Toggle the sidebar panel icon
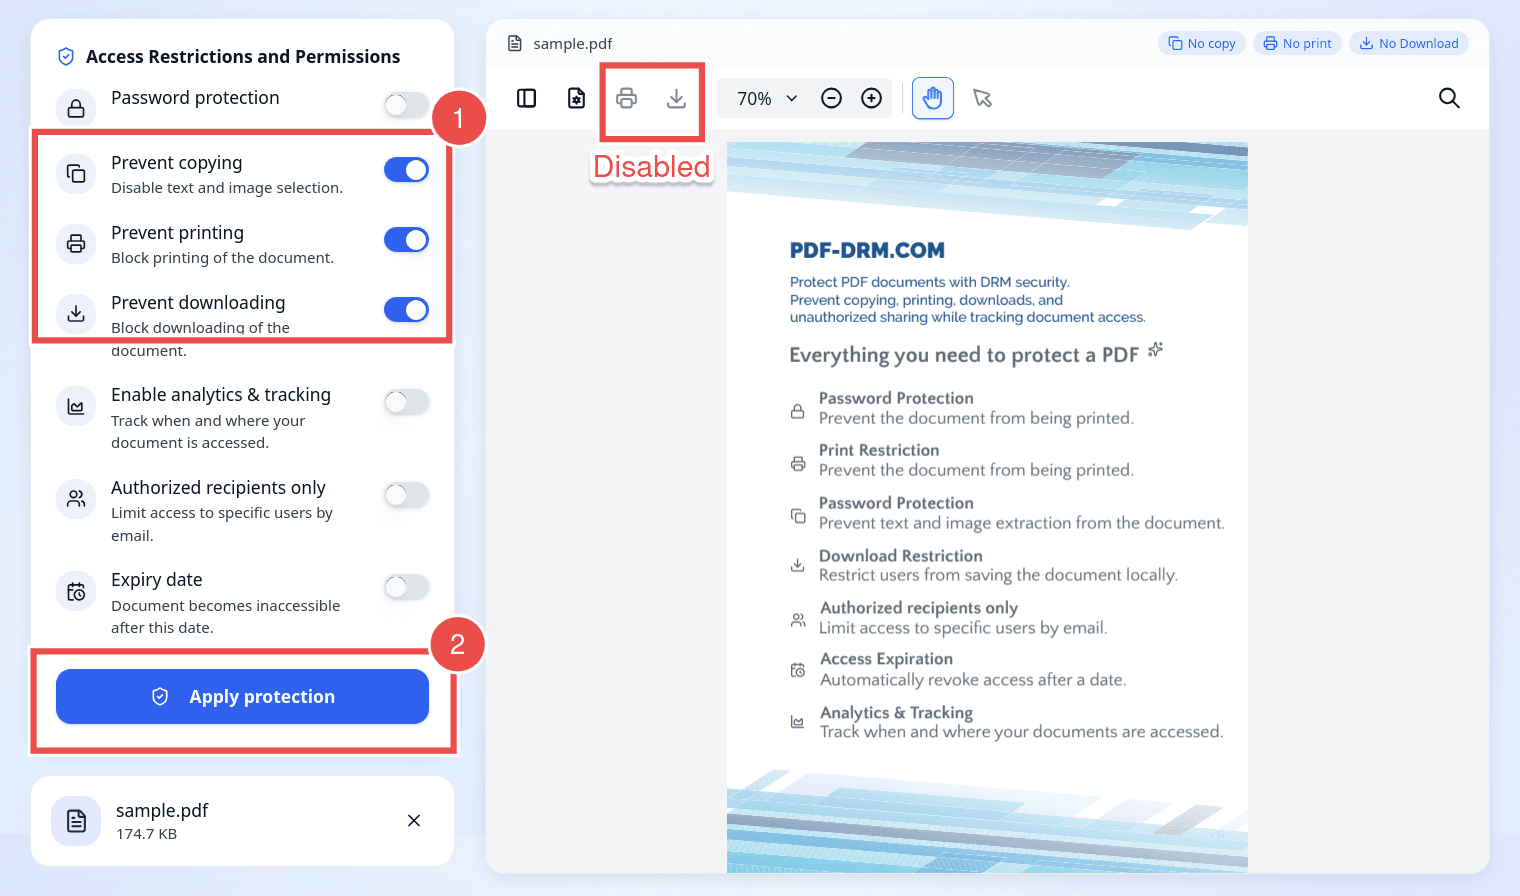1520x896 pixels. tap(527, 98)
